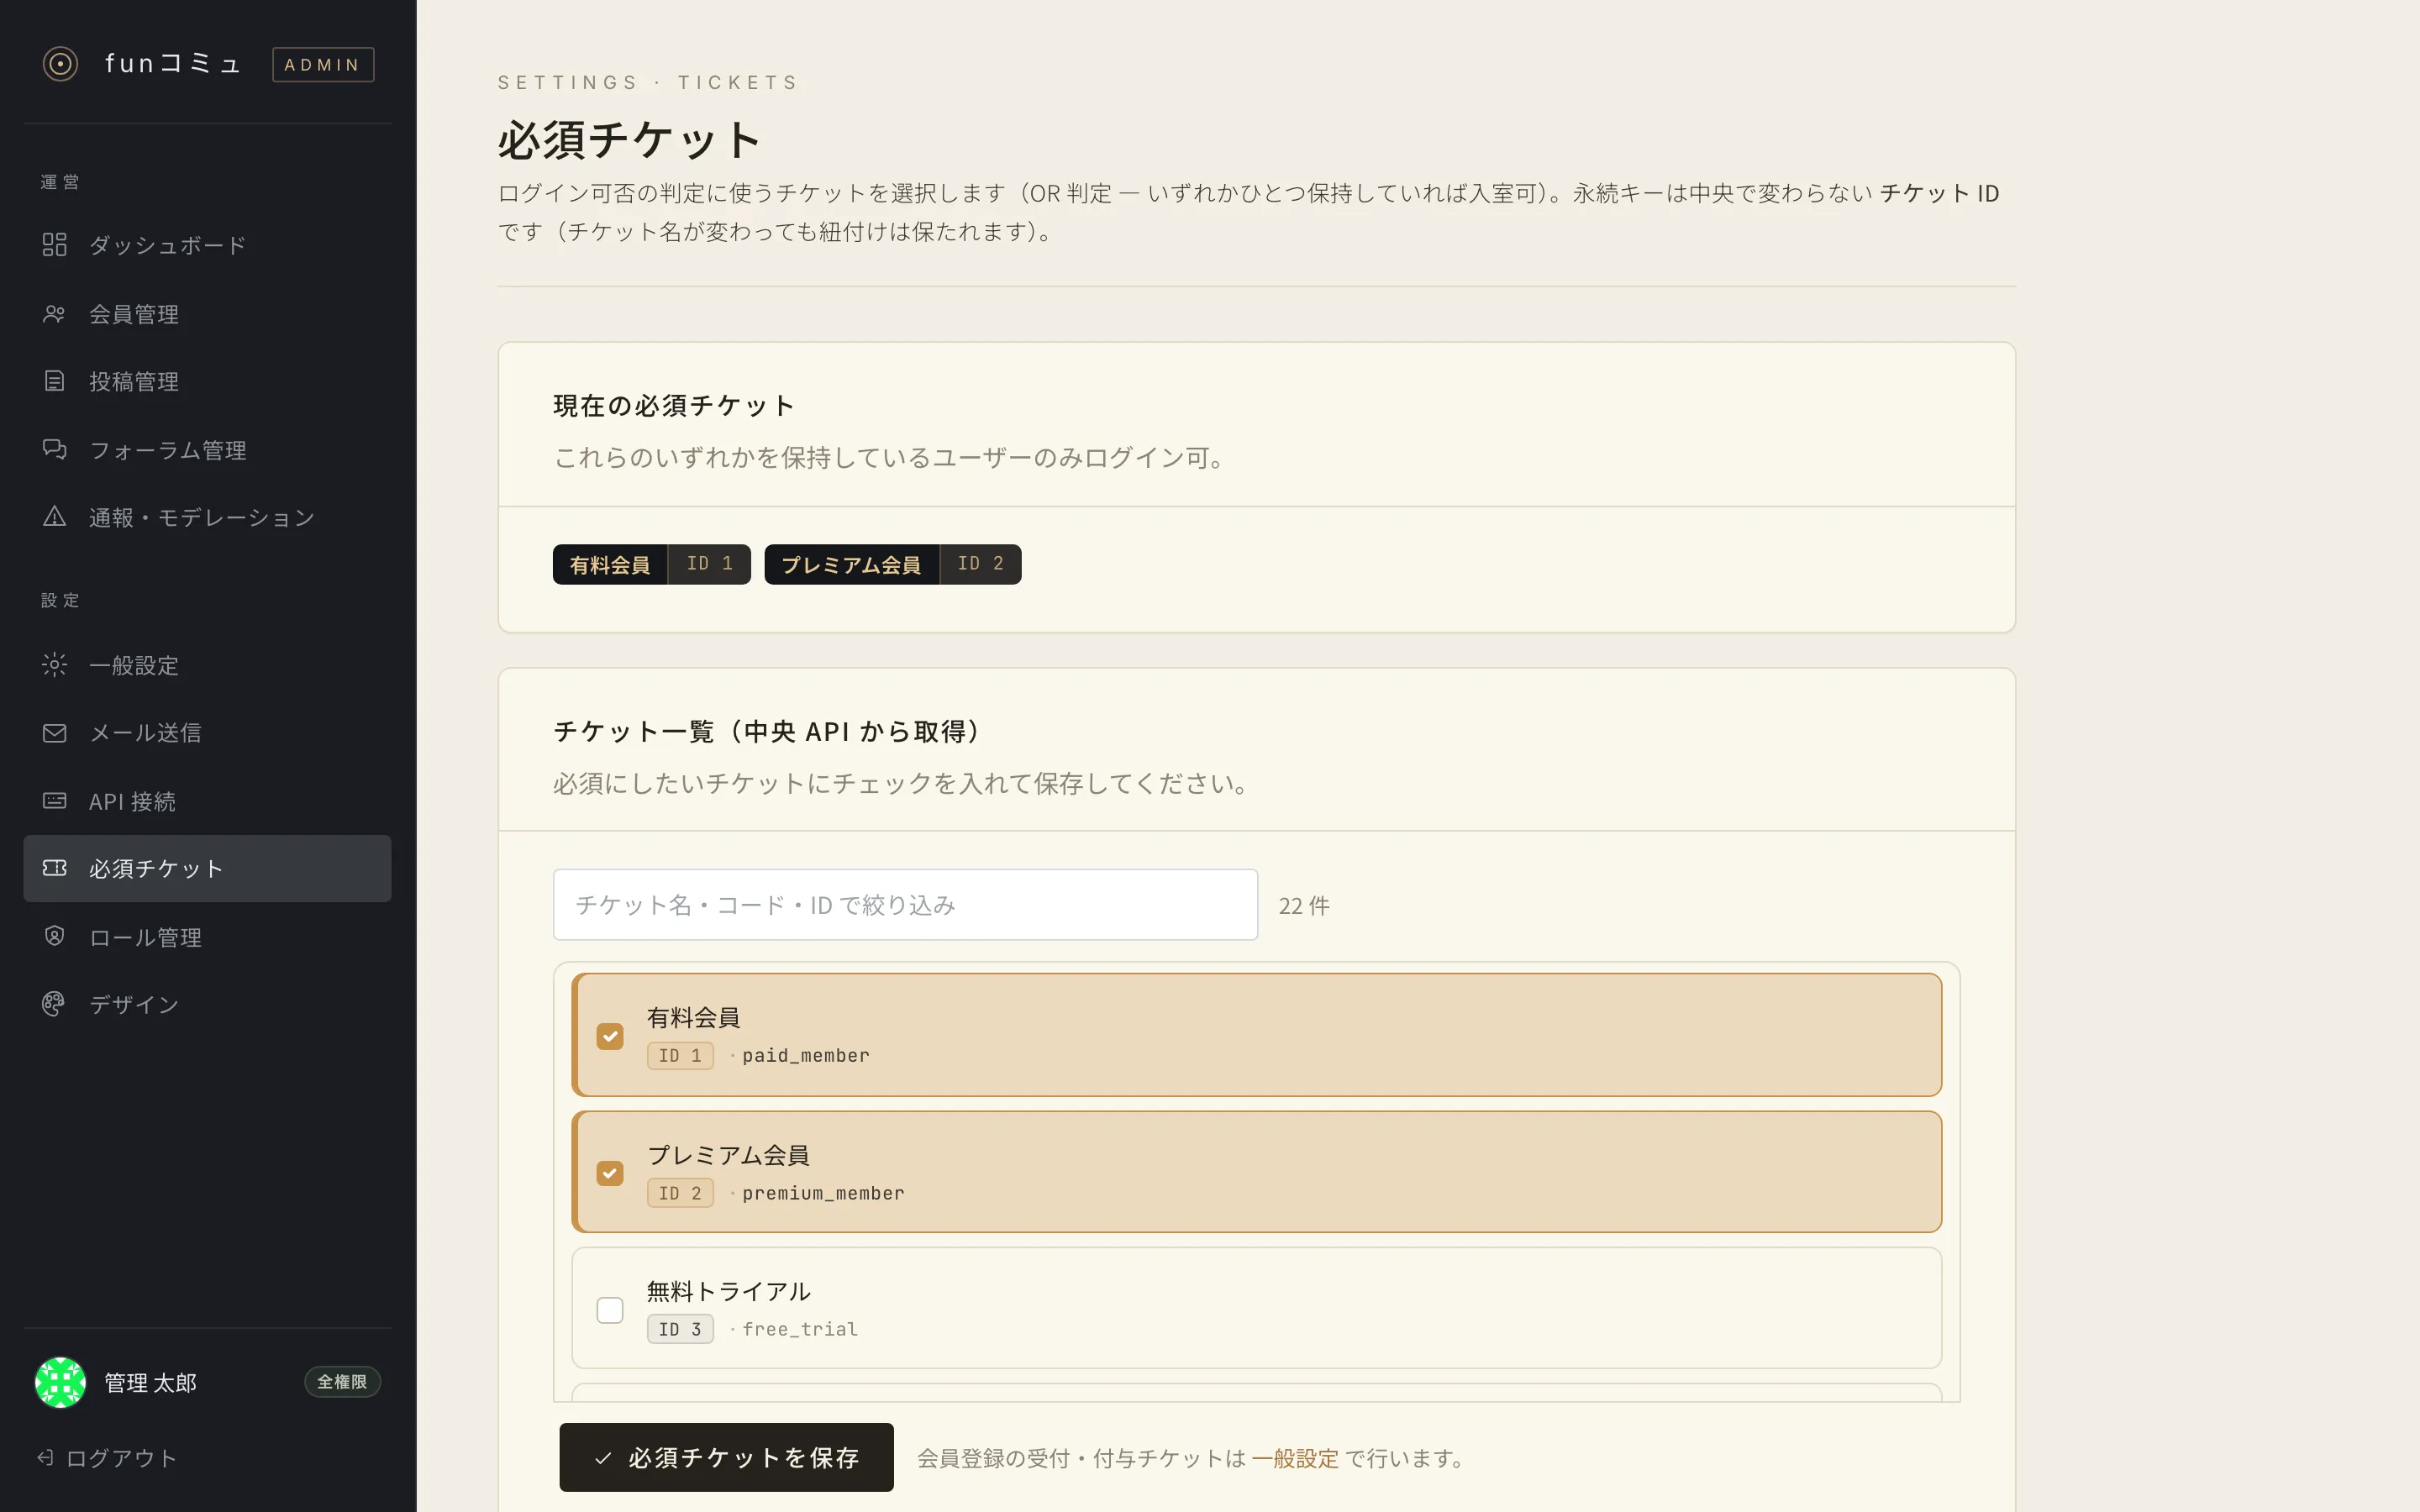
Task: Open ダッシュボード in the sidebar
Action: point(207,245)
